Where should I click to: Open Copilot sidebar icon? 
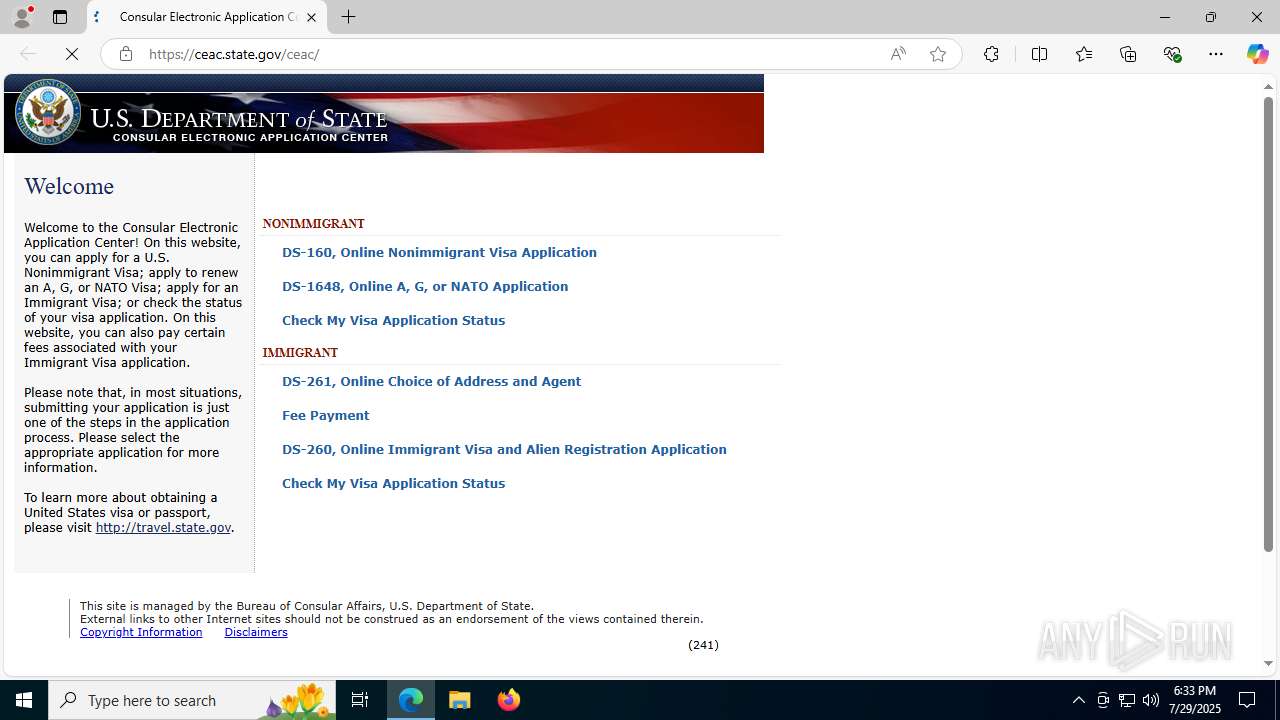(x=1257, y=54)
